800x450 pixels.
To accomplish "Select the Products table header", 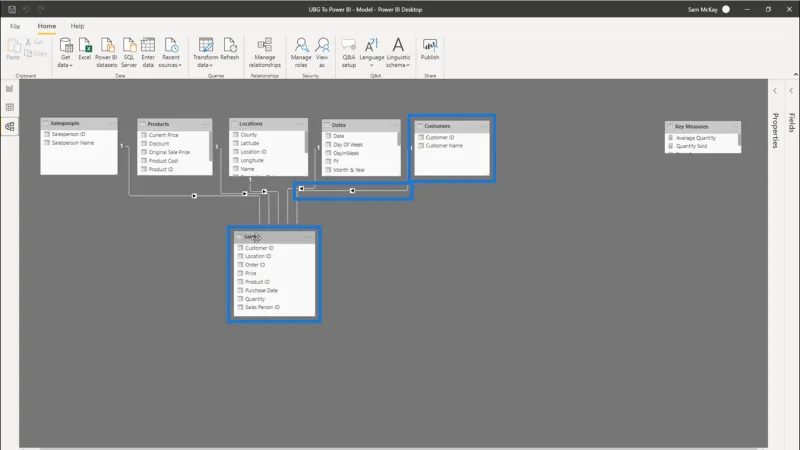I will [x=174, y=124].
